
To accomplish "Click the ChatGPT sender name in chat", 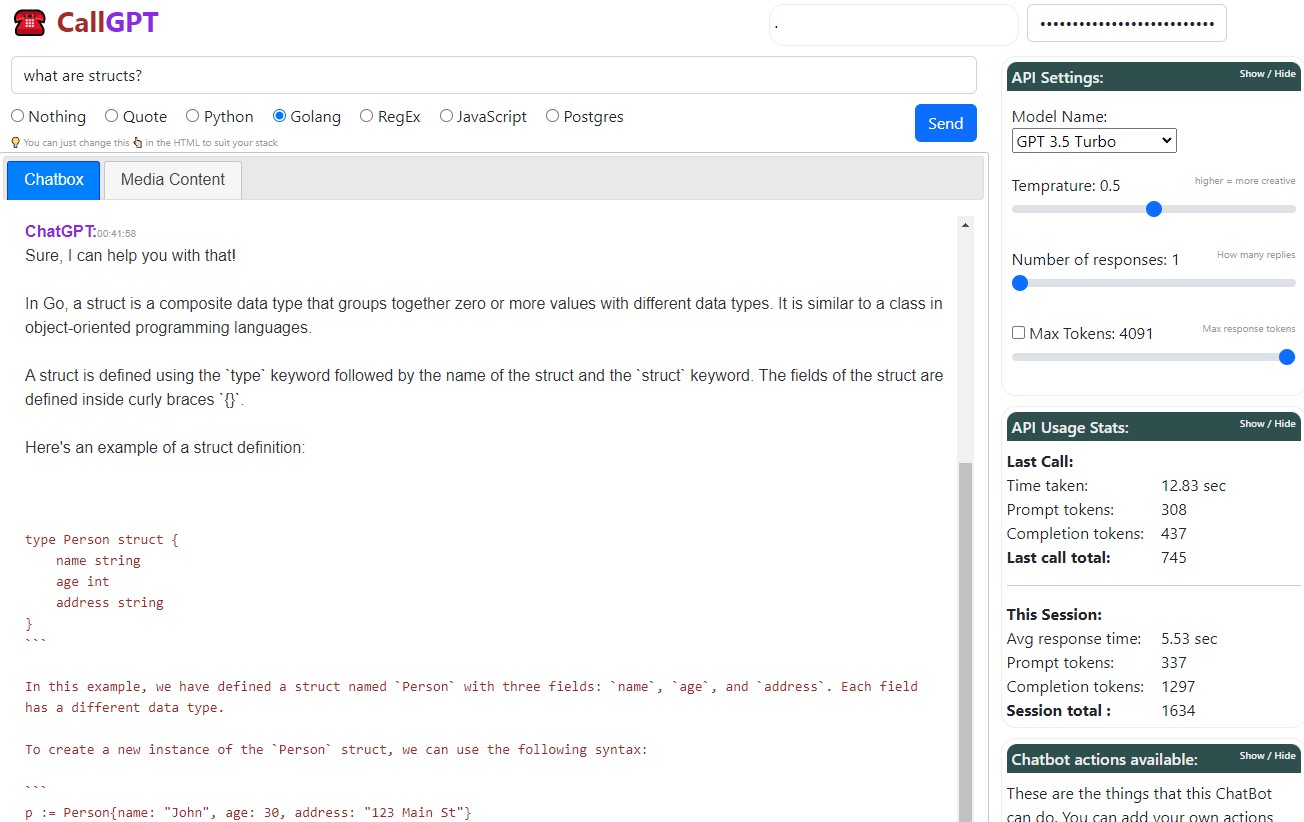I will 60,232.
